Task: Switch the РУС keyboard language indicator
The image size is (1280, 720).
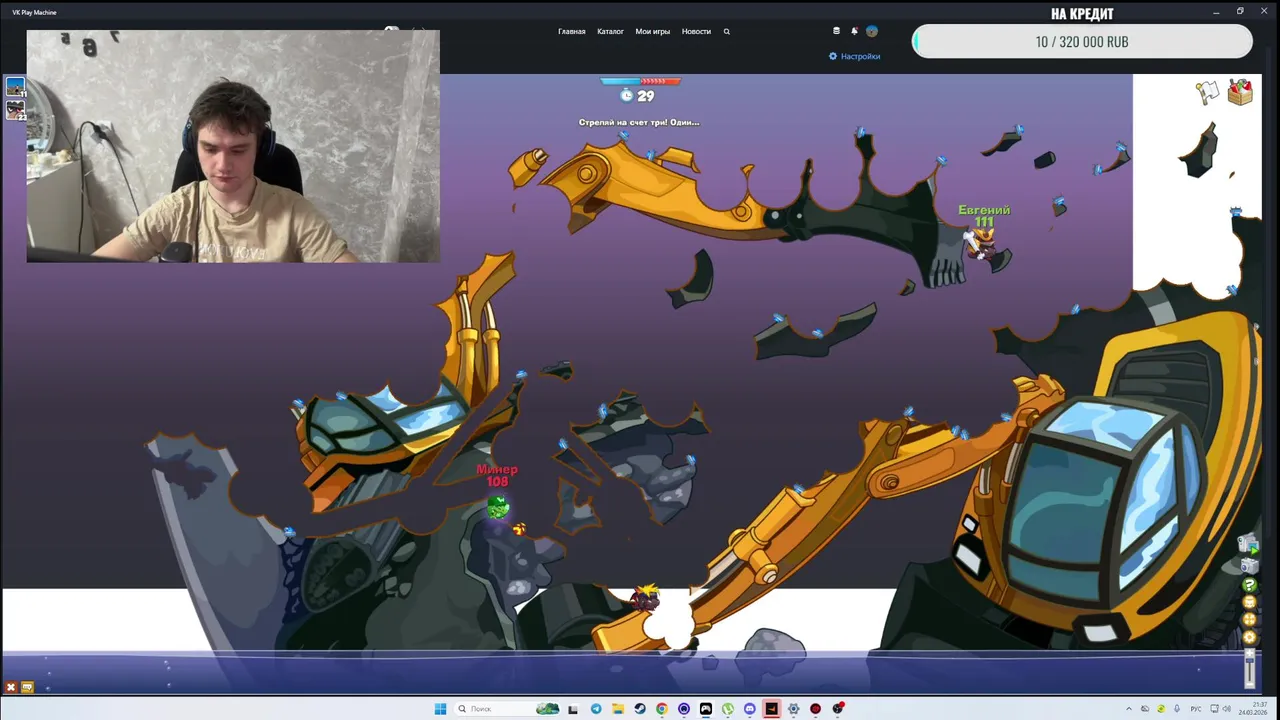Action: (x=1196, y=709)
